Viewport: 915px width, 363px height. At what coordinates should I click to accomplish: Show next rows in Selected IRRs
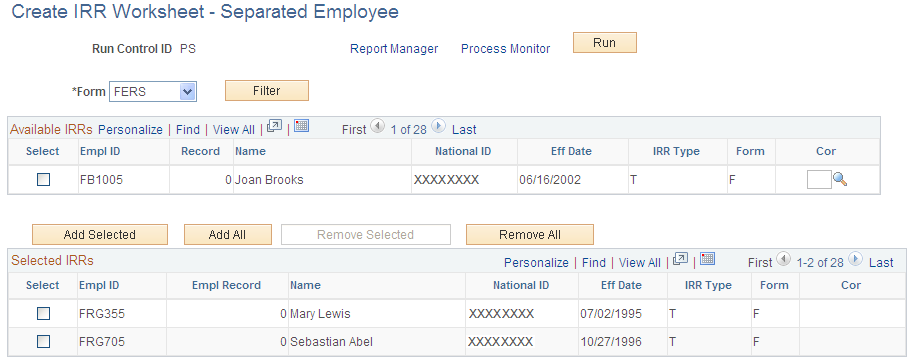[855, 259]
